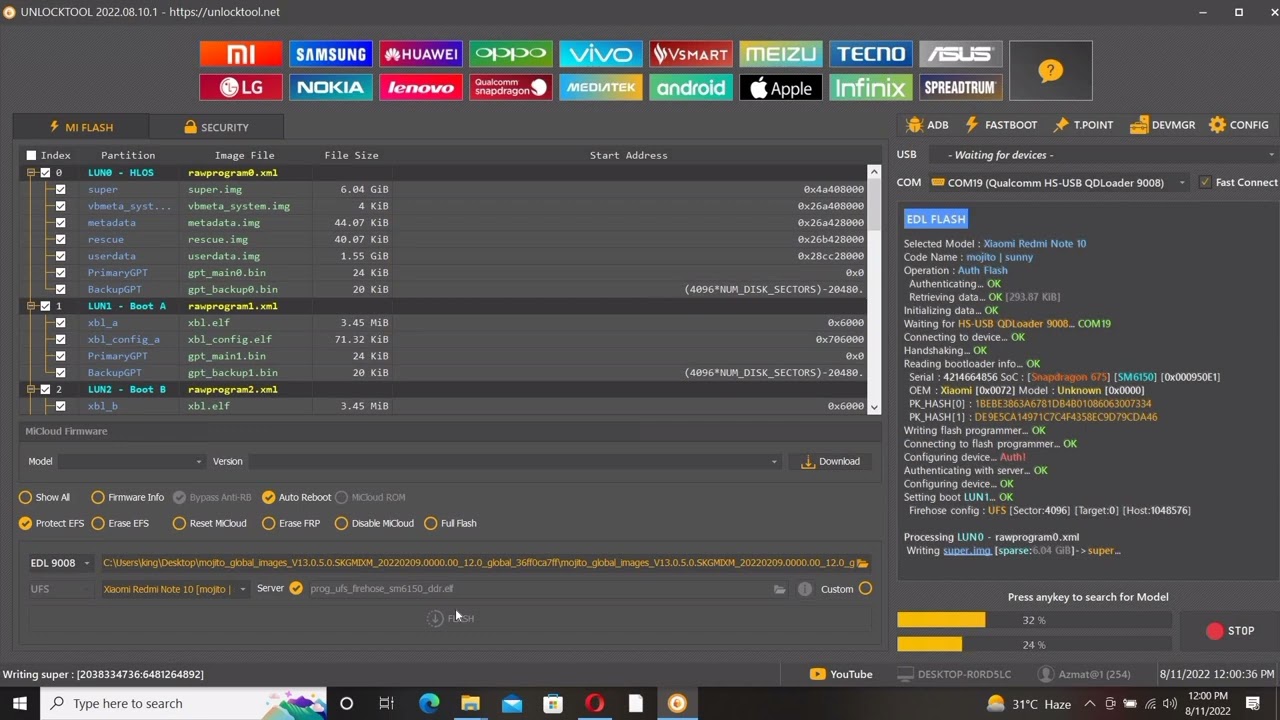The image size is (1280, 720).
Task: Select the MI brand logo
Action: click(241, 54)
